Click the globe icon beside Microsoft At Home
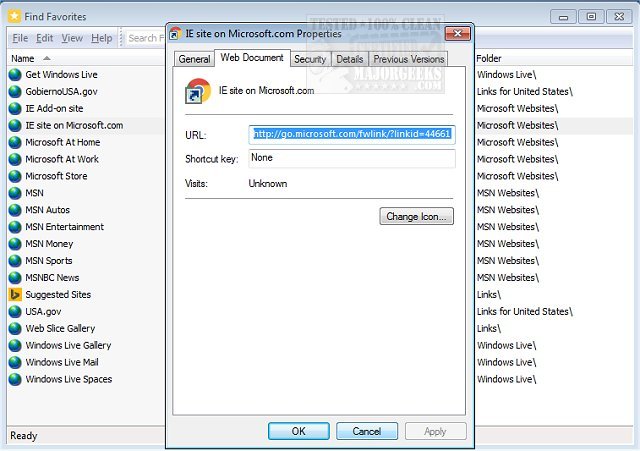This screenshot has width=640, height=451. coord(15,142)
